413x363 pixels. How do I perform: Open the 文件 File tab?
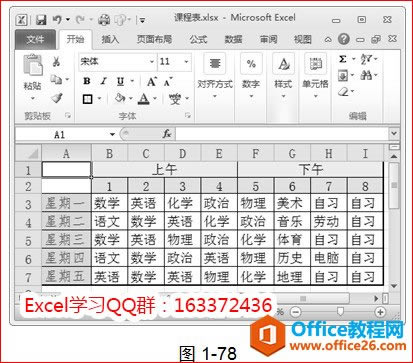point(35,39)
